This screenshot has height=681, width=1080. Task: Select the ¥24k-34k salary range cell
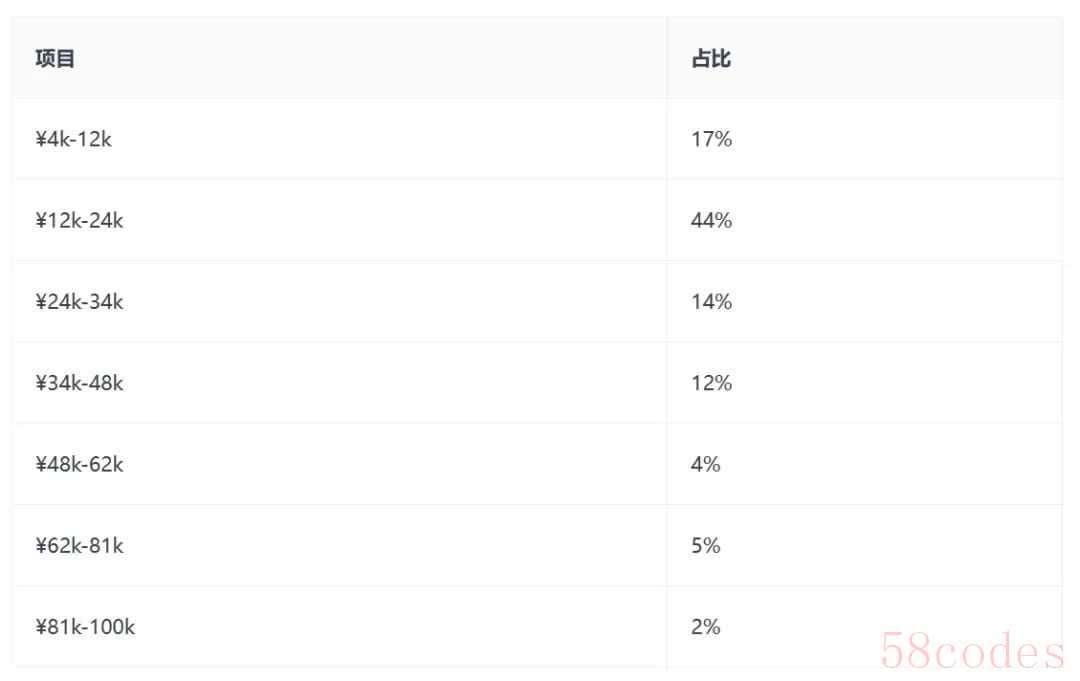coord(80,302)
